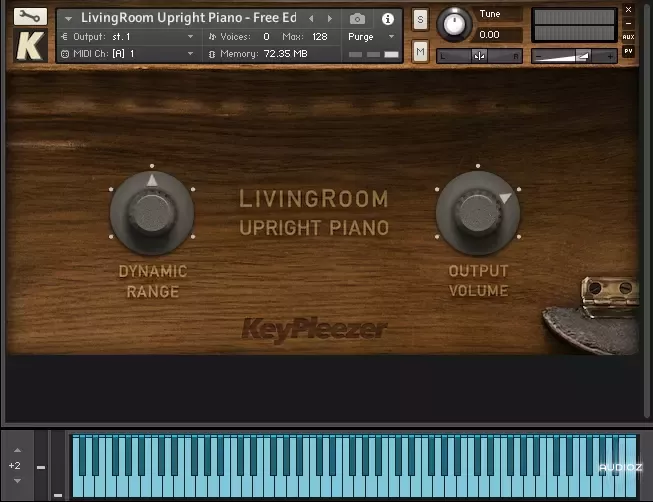Click the wrench edit-instrument icon
The width and height of the screenshot is (653, 502).
pos(30,17)
